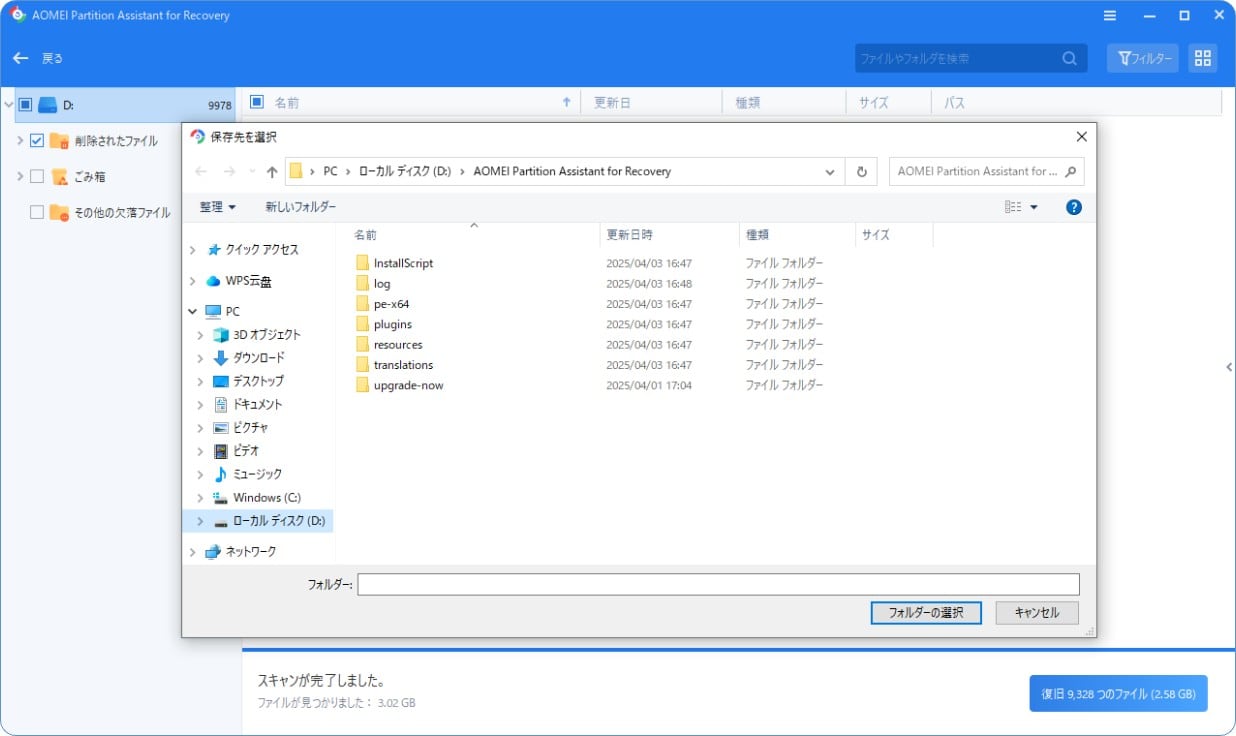Go back with the 戻る arrow
1236x736 pixels.
click(x=21, y=58)
